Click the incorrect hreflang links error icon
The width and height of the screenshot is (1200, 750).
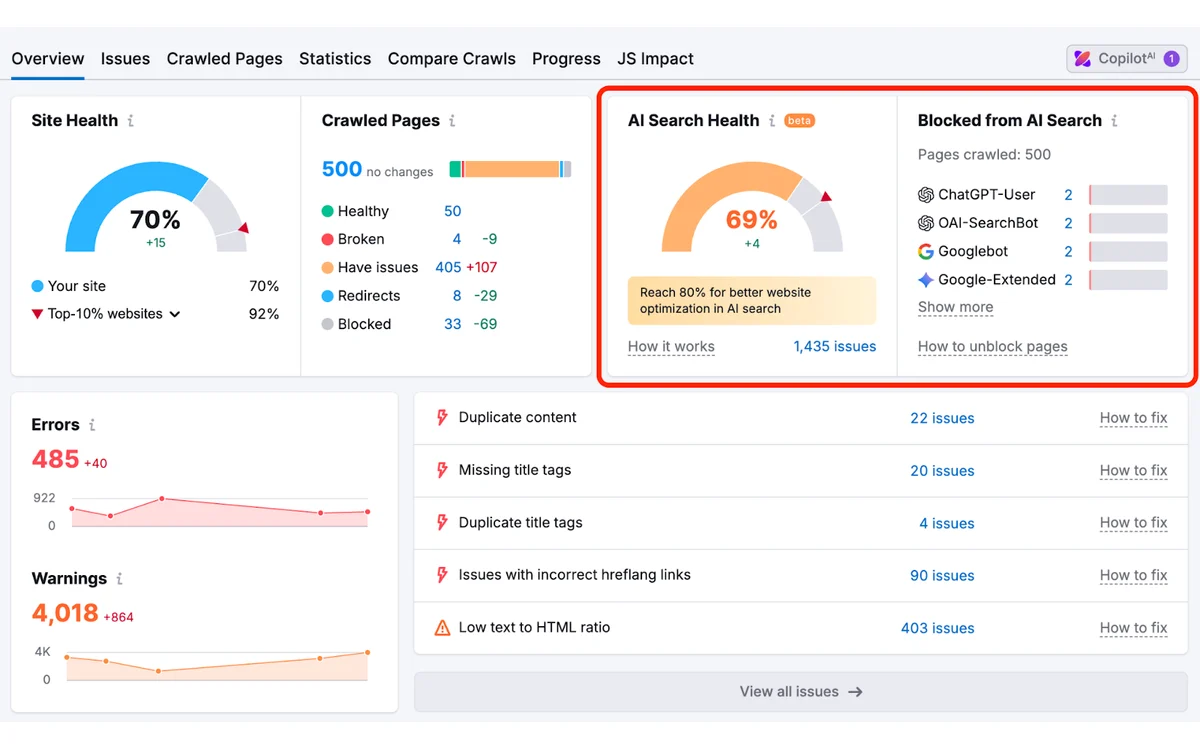[442, 575]
